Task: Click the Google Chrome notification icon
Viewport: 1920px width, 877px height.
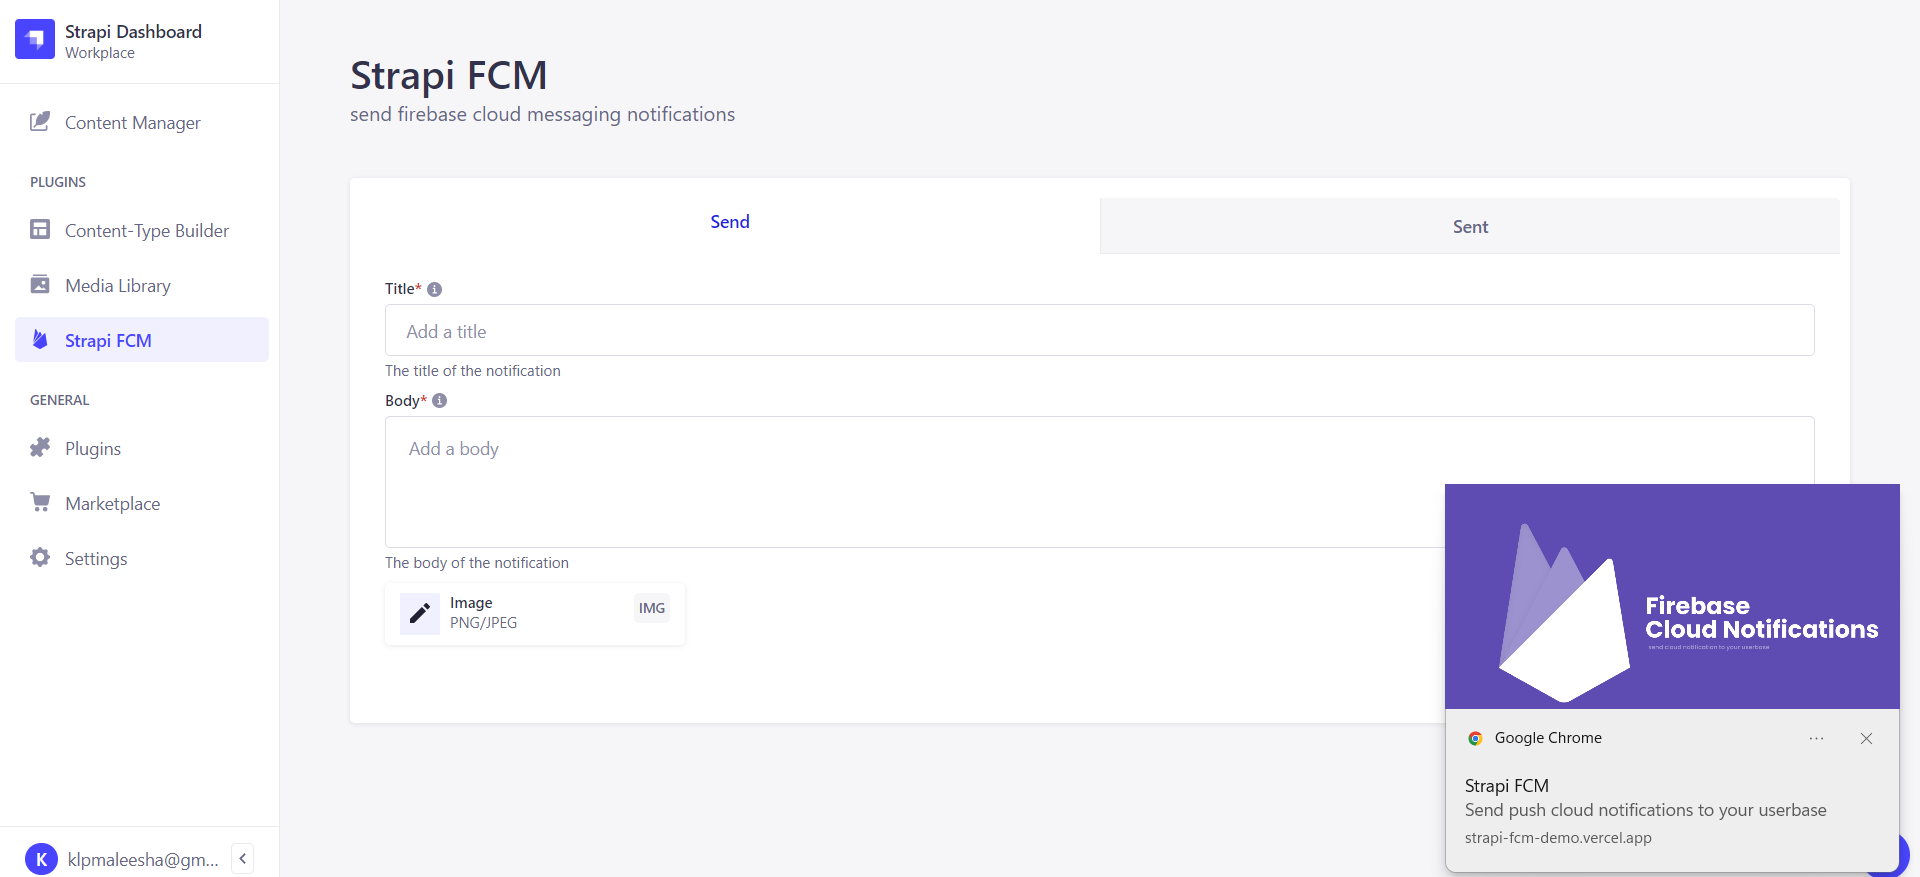Action: coord(1475,738)
